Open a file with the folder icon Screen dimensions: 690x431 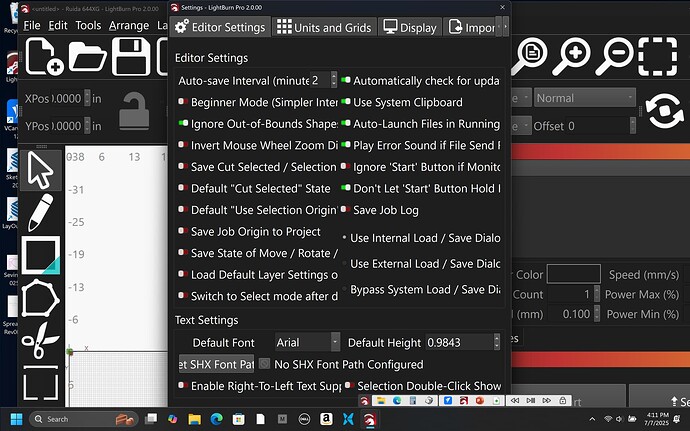click(x=87, y=56)
